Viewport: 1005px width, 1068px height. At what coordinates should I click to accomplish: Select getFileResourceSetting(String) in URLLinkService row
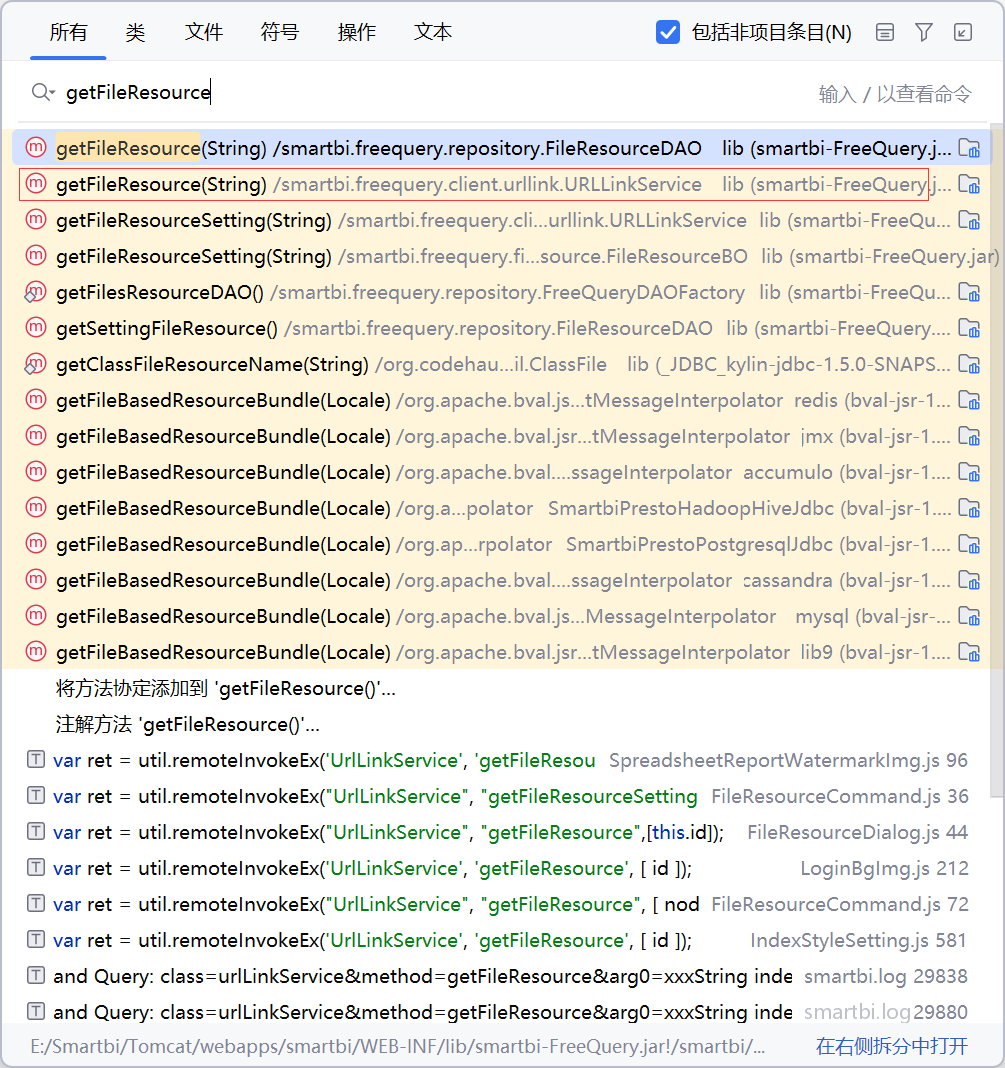[x=500, y=220]
